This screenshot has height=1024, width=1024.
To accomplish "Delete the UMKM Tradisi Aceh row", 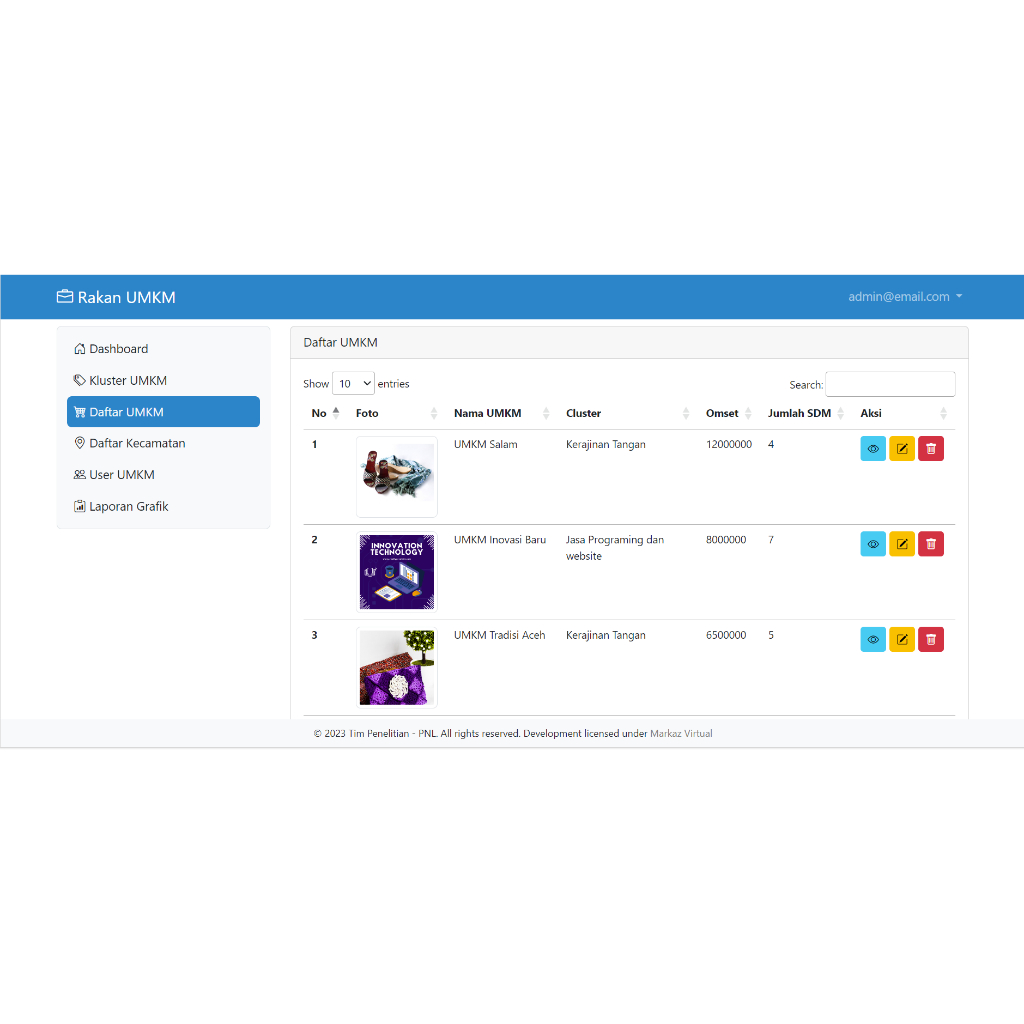I will [931, 640].
